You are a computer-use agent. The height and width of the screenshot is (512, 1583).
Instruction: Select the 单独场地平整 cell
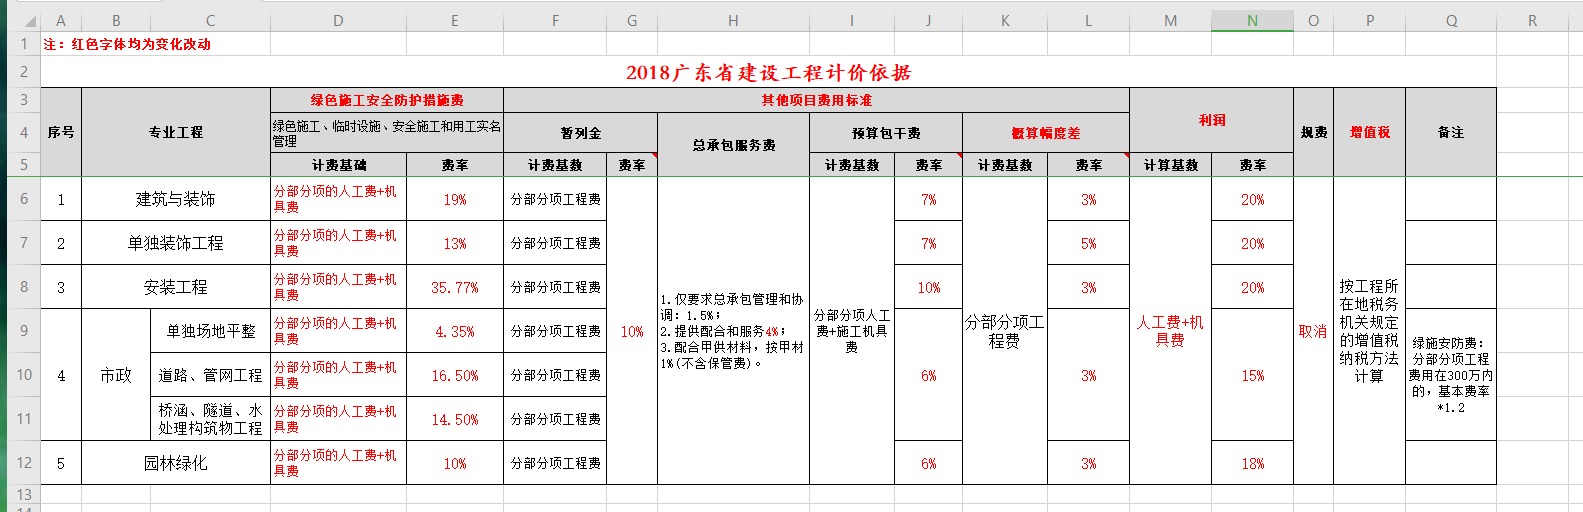[211, 331]
